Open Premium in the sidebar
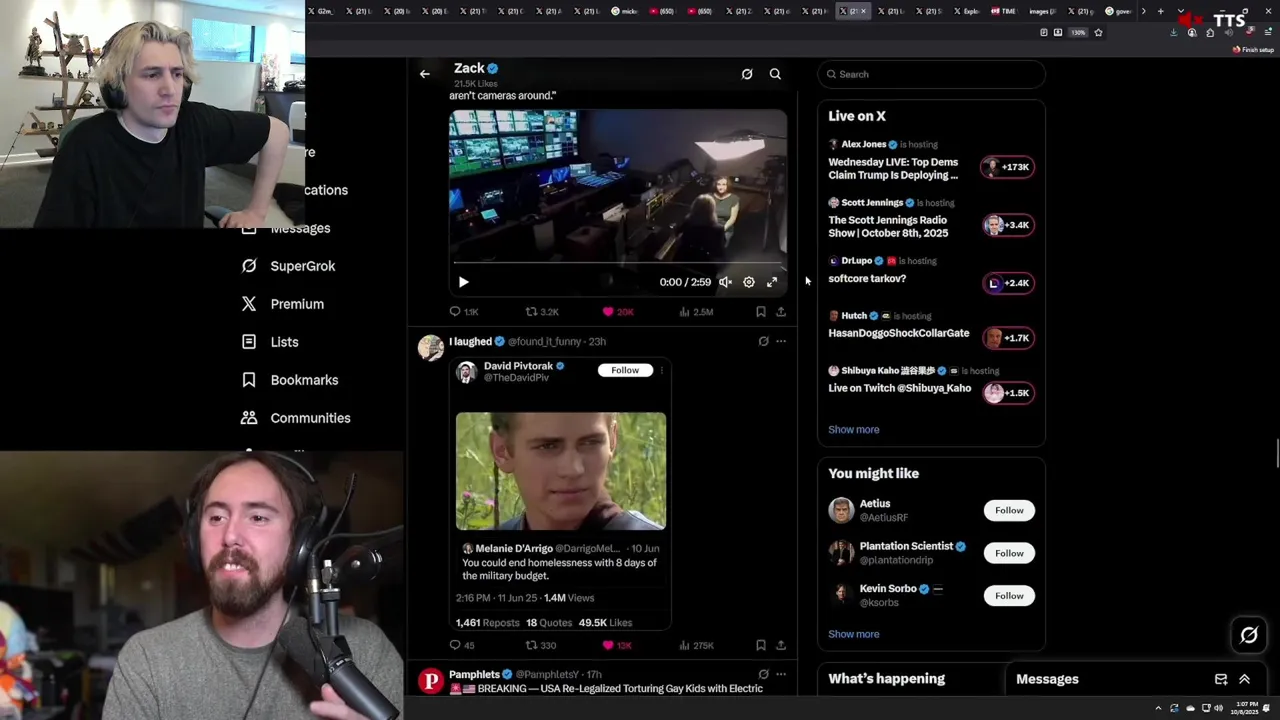Viewport: 1280px width, 720px height. point(282,304)
